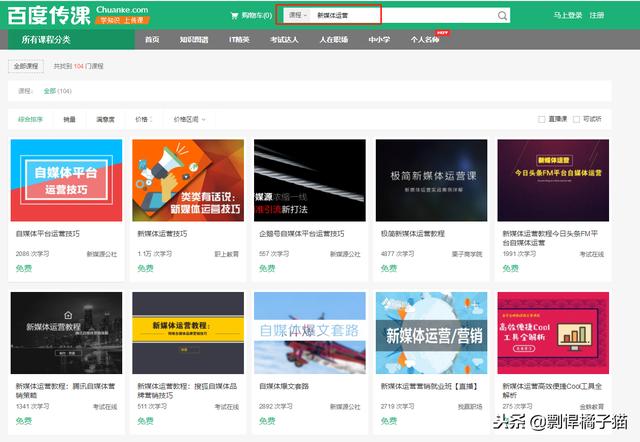Viewport: 640px width, 442px height.
Task: Click course title 自媒体爆文套路
Action: click(284, 386)
